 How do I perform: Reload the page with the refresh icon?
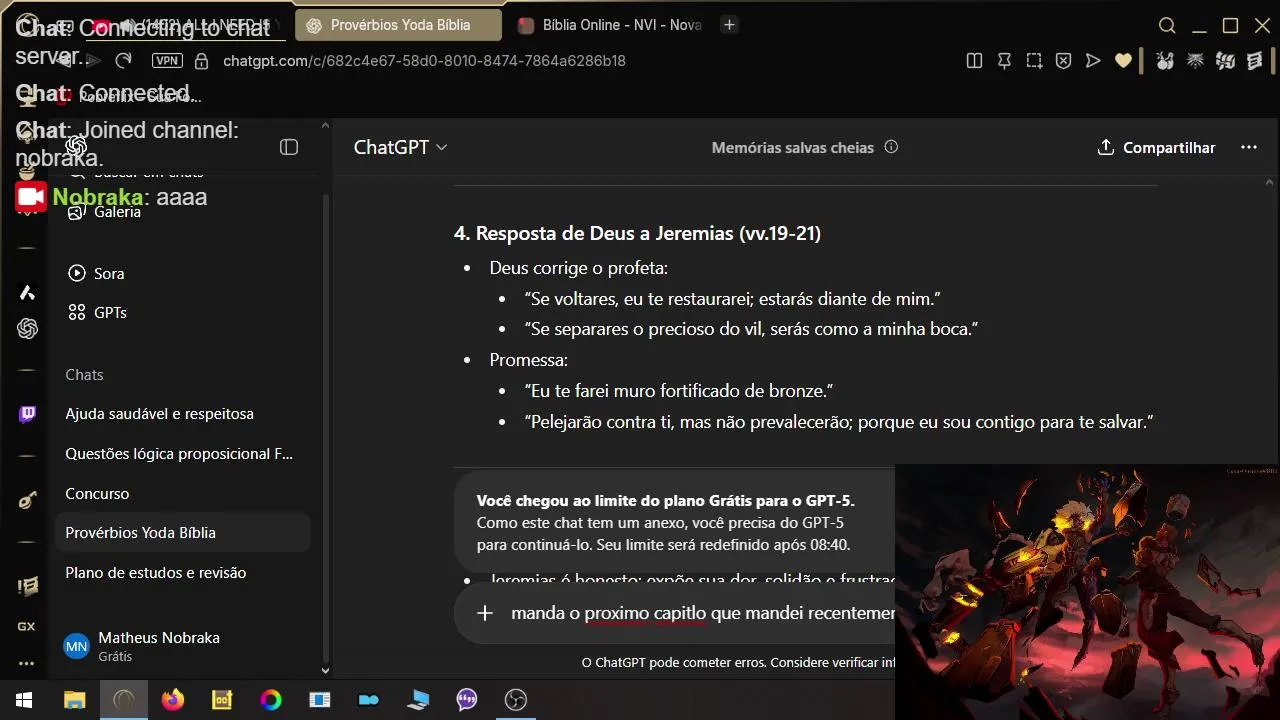[123, 61]
